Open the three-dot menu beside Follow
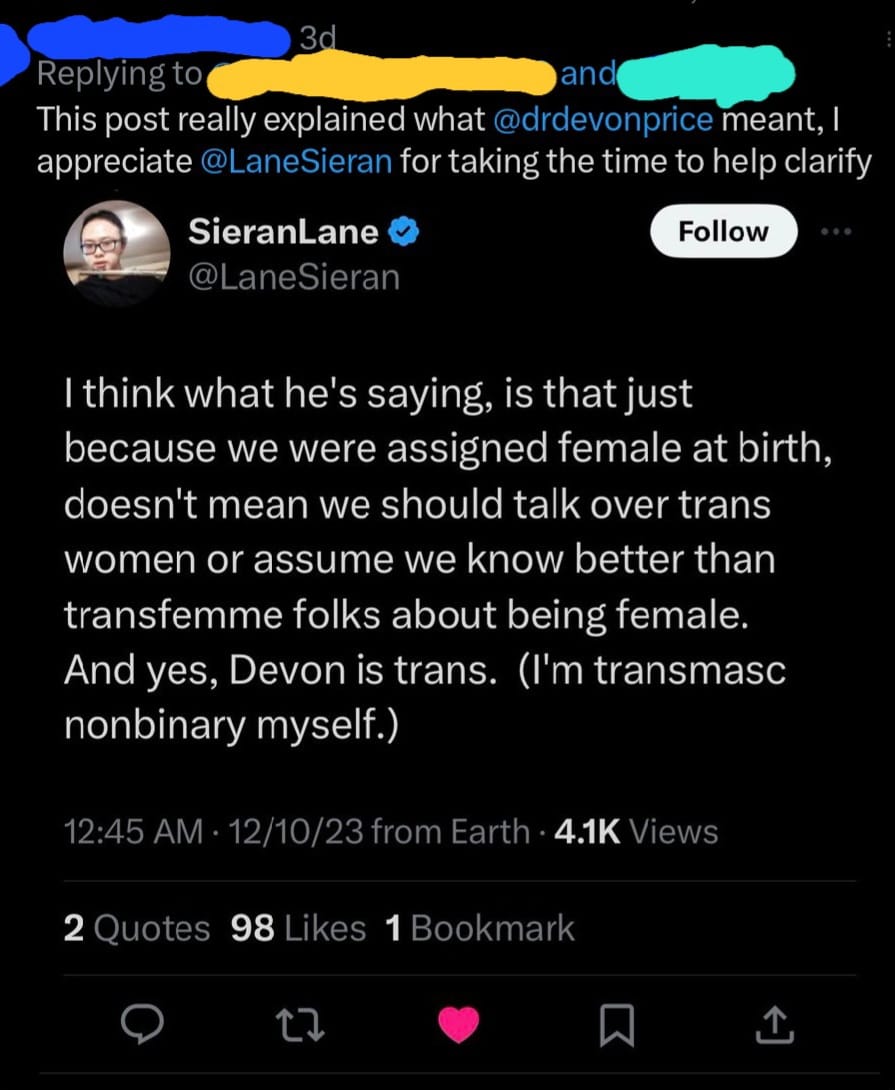This screenshot has height=1090, width=895. pyautogui.click(x=832, y=232)
